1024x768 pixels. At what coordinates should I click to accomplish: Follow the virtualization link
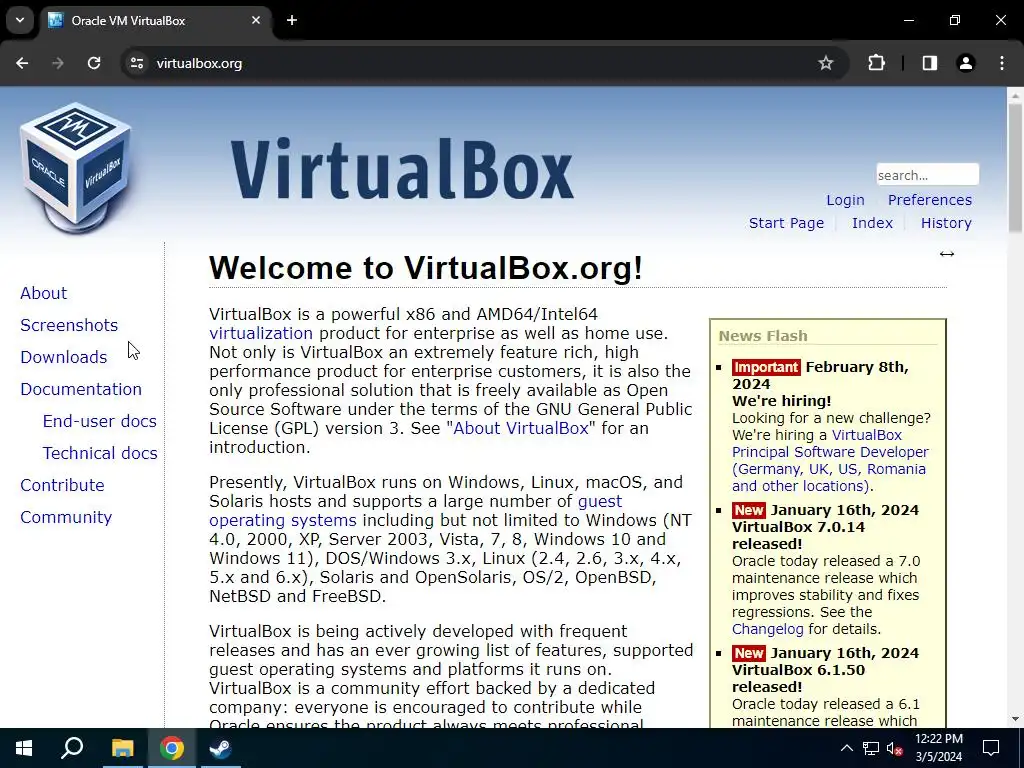click(261, 333)
